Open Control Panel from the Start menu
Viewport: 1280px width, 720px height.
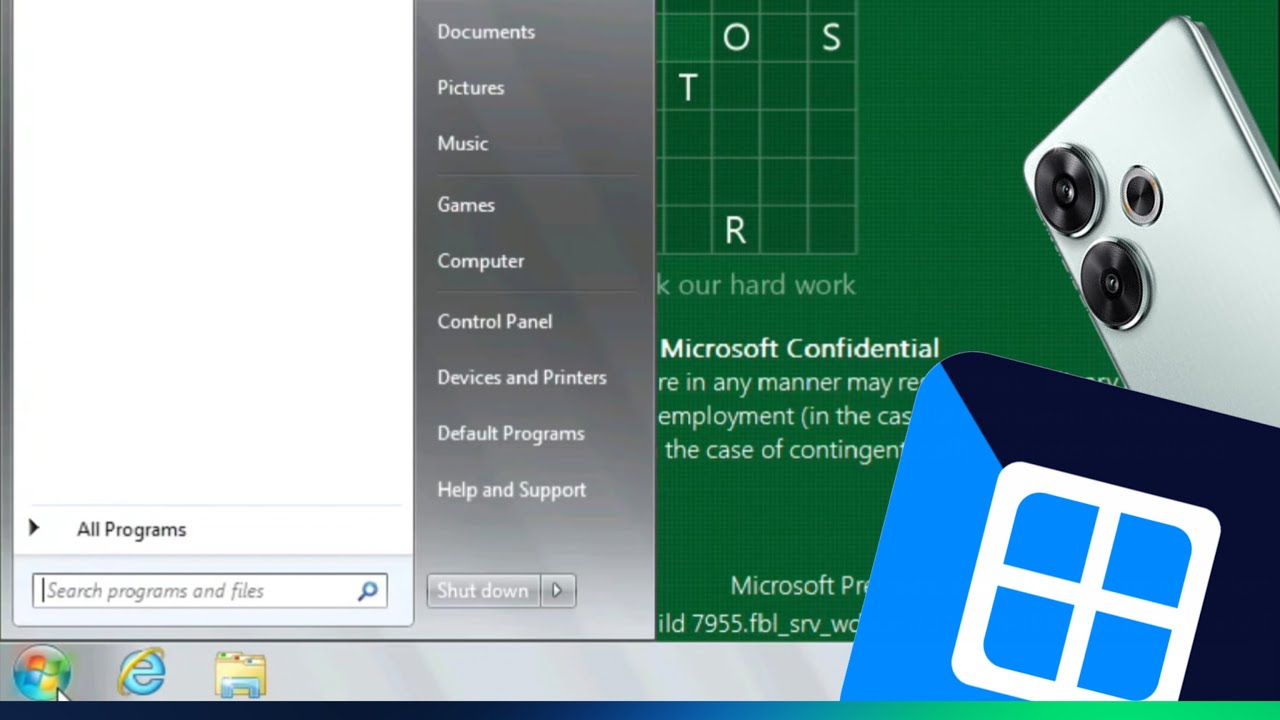495,322
